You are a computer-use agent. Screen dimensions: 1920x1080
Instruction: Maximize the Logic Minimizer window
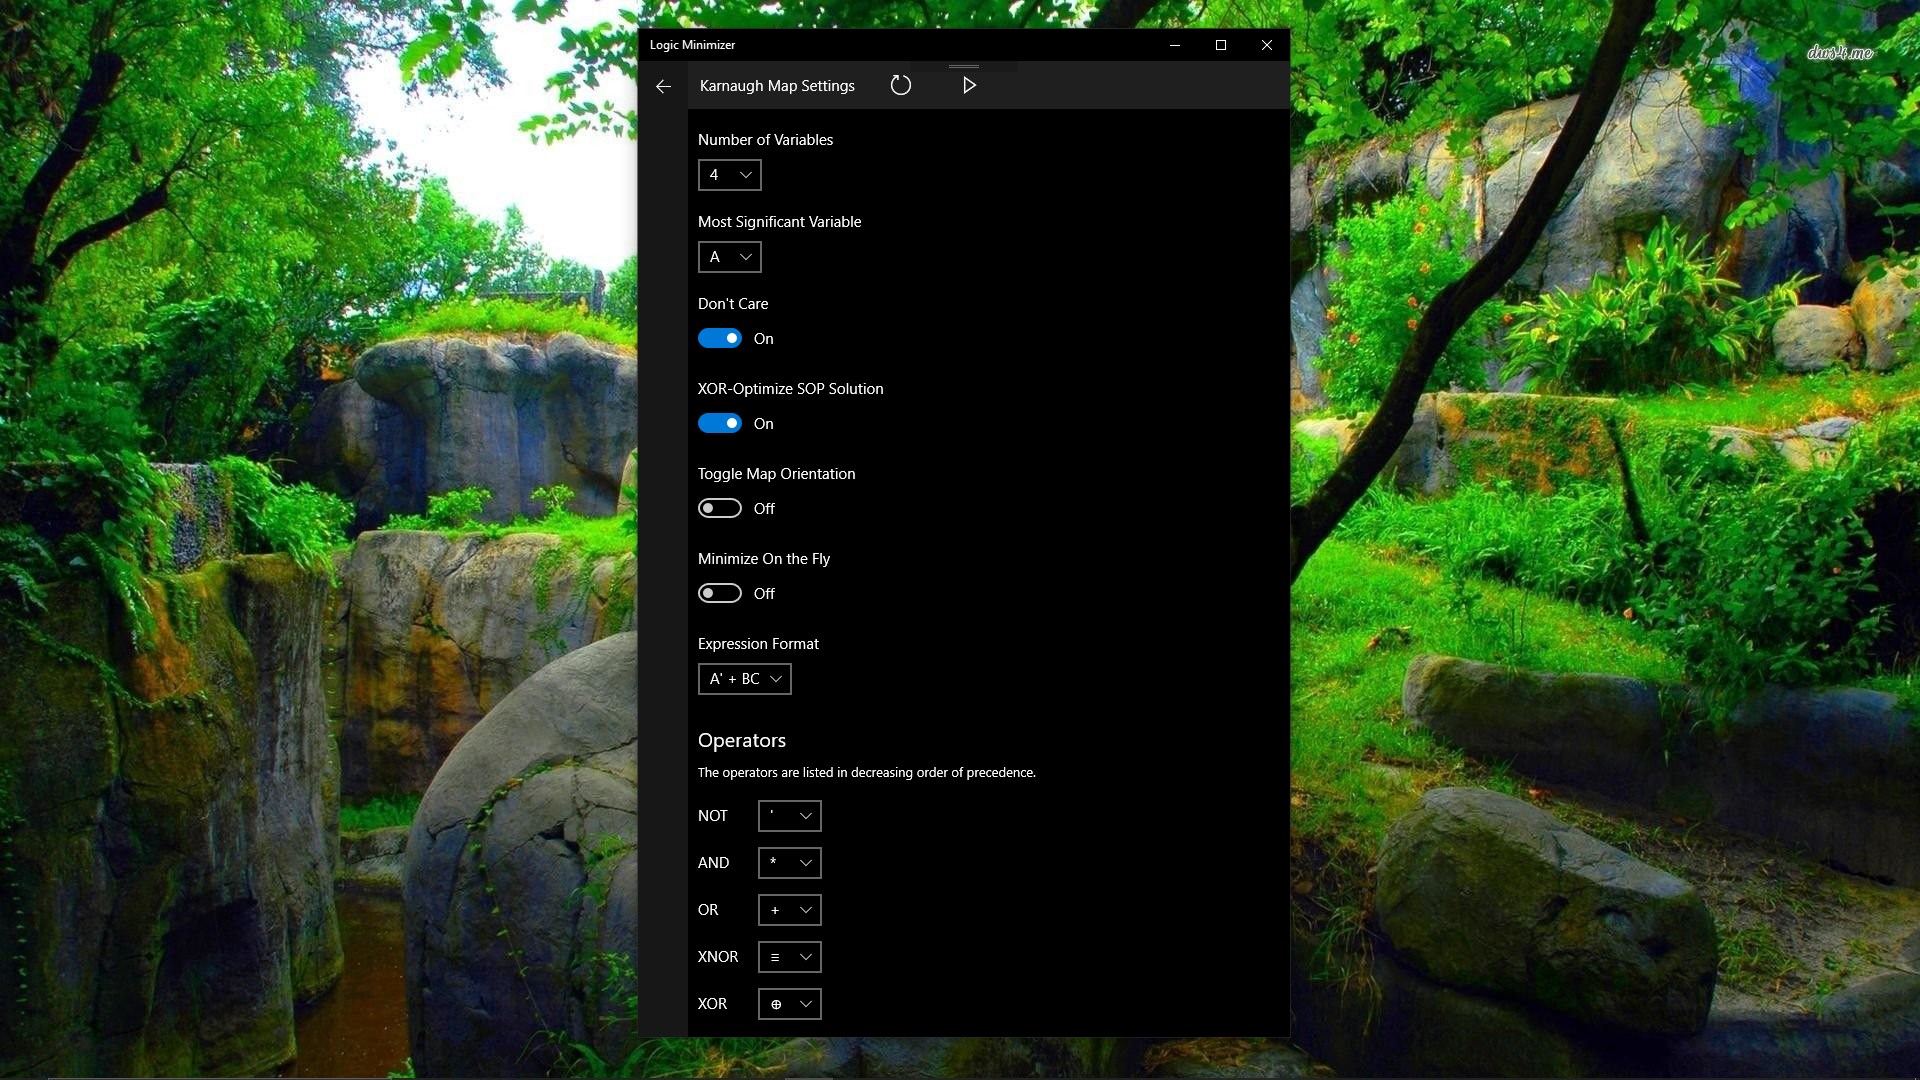pyautogui.click(x=1221, y=45)
